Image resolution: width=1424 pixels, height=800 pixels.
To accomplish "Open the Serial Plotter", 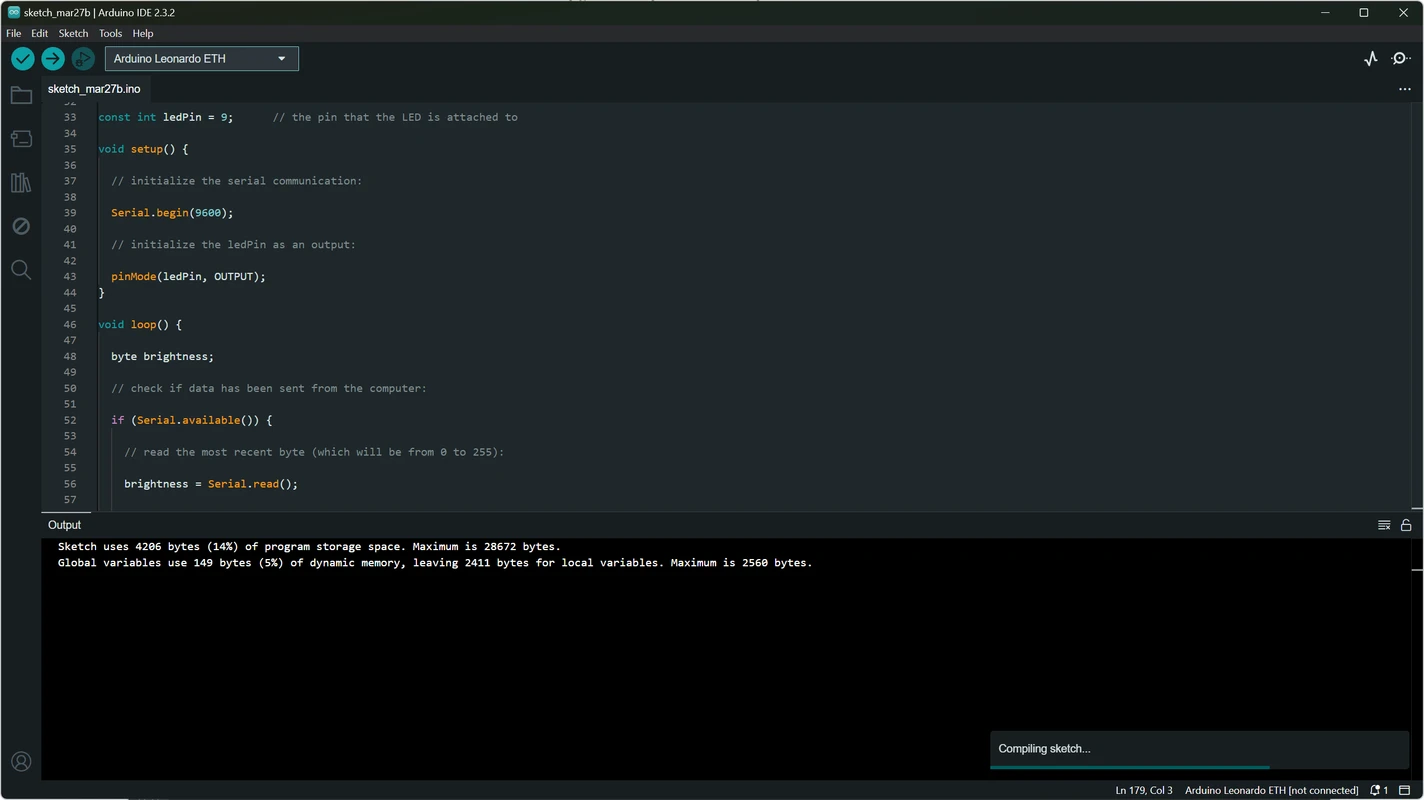I will tap(1371, 59).
